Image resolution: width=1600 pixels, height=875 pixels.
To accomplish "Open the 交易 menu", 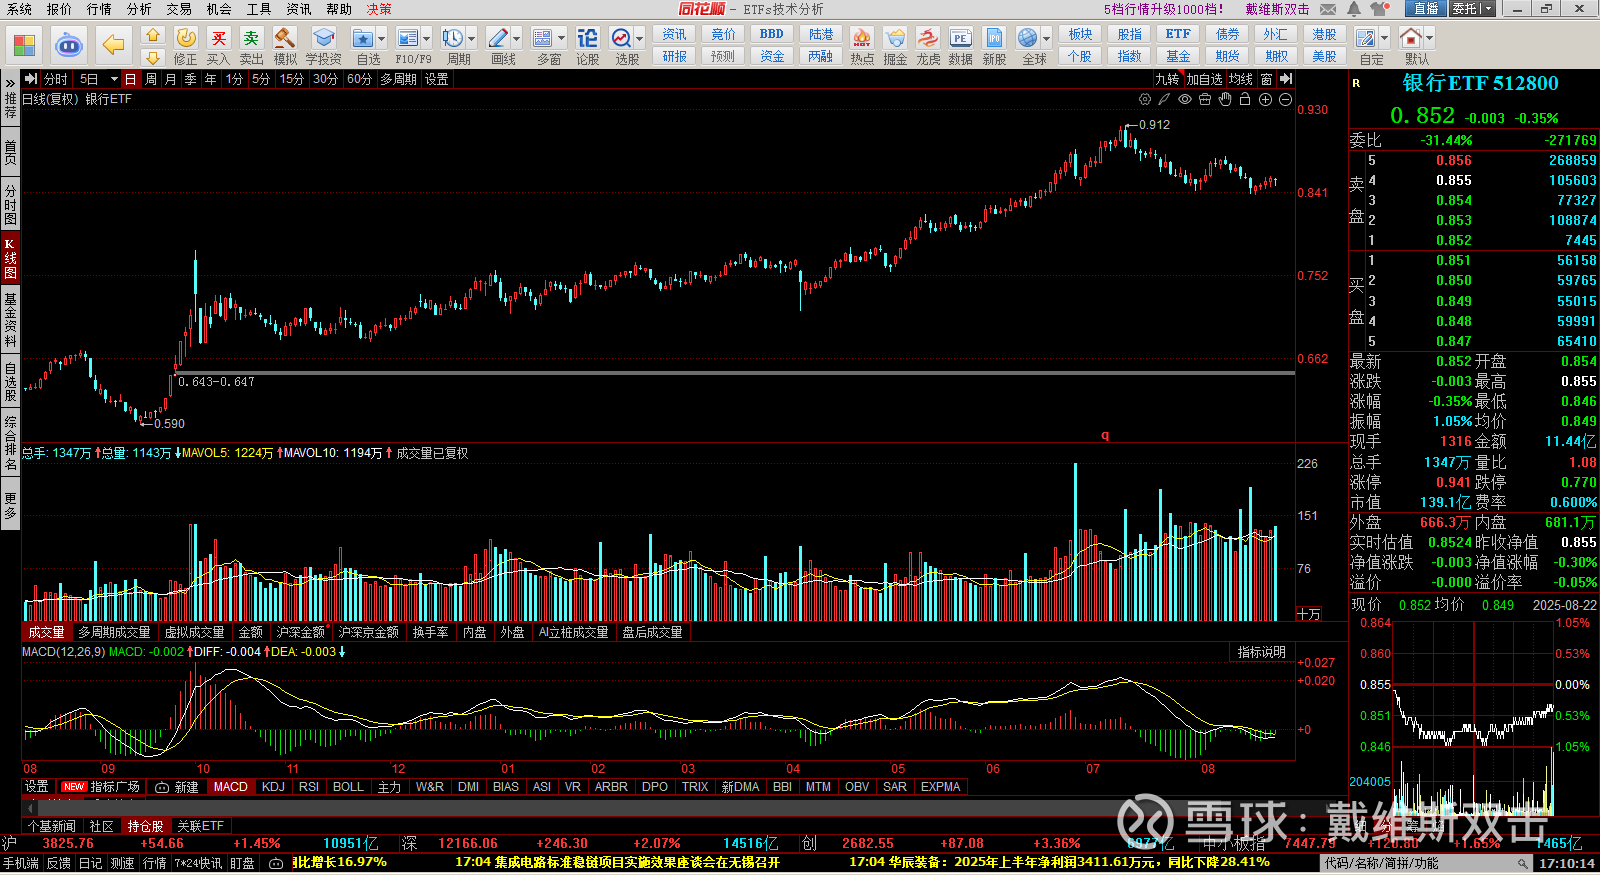I will [179, 9].
